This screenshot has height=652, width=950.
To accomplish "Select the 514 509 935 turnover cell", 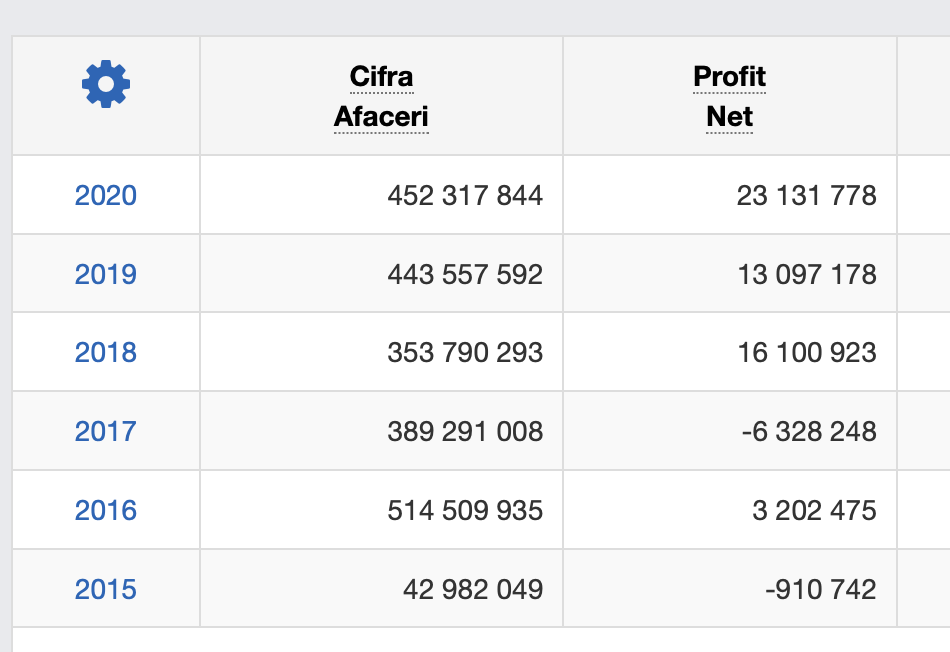I will [465, 510].
